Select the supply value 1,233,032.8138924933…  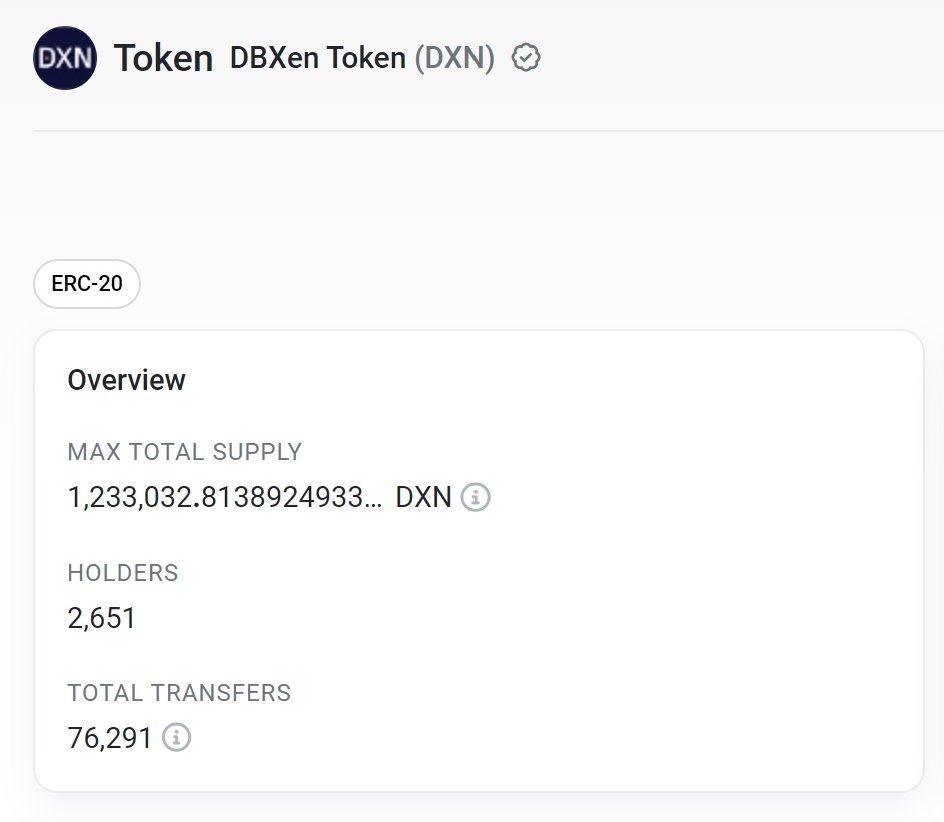(225, 497)
